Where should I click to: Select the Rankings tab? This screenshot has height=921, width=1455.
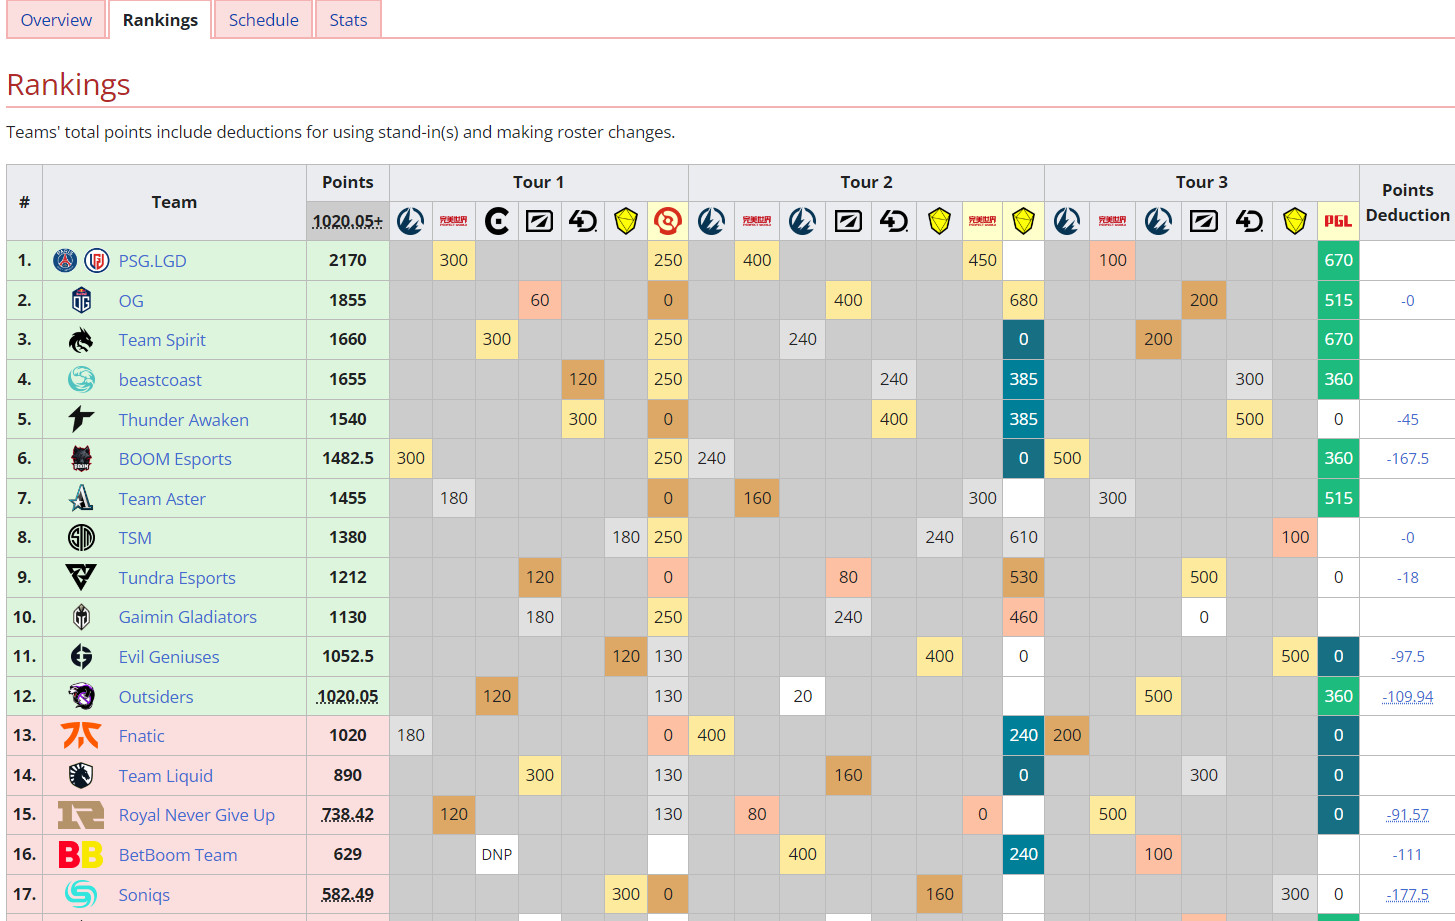point(160,20)
